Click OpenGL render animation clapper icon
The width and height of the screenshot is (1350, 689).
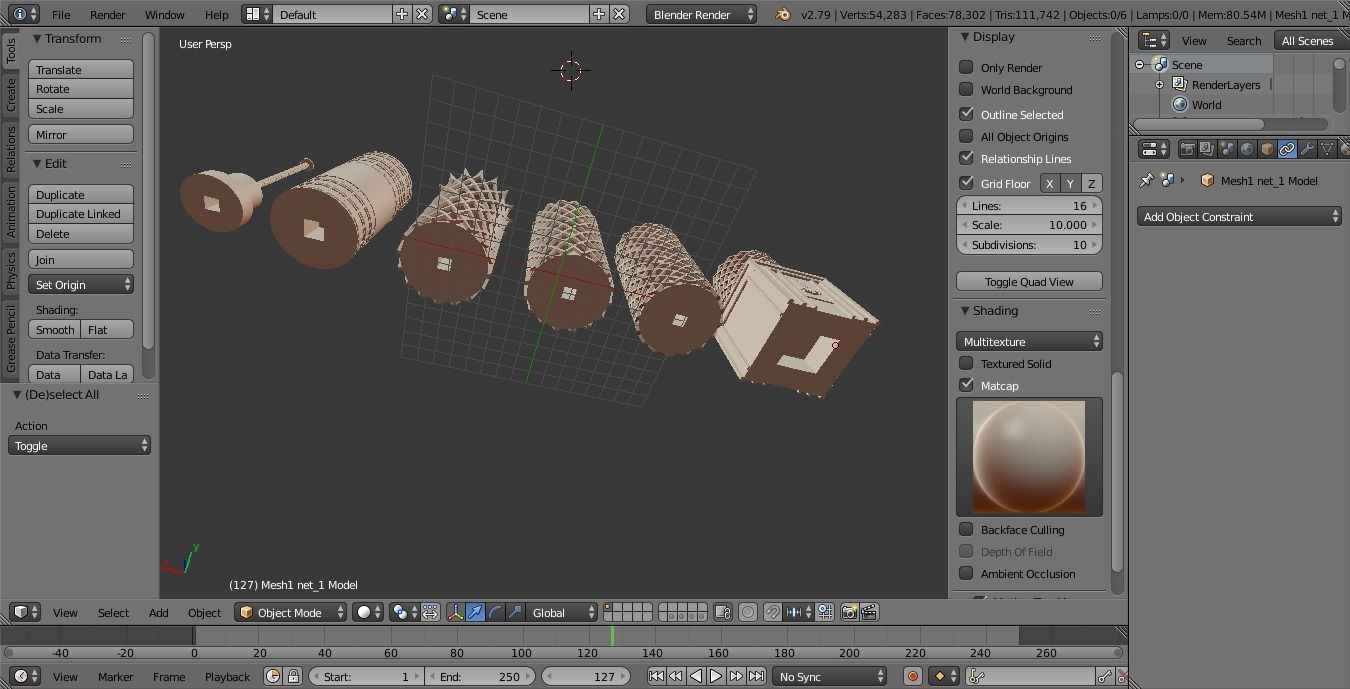tap(869, 612)
